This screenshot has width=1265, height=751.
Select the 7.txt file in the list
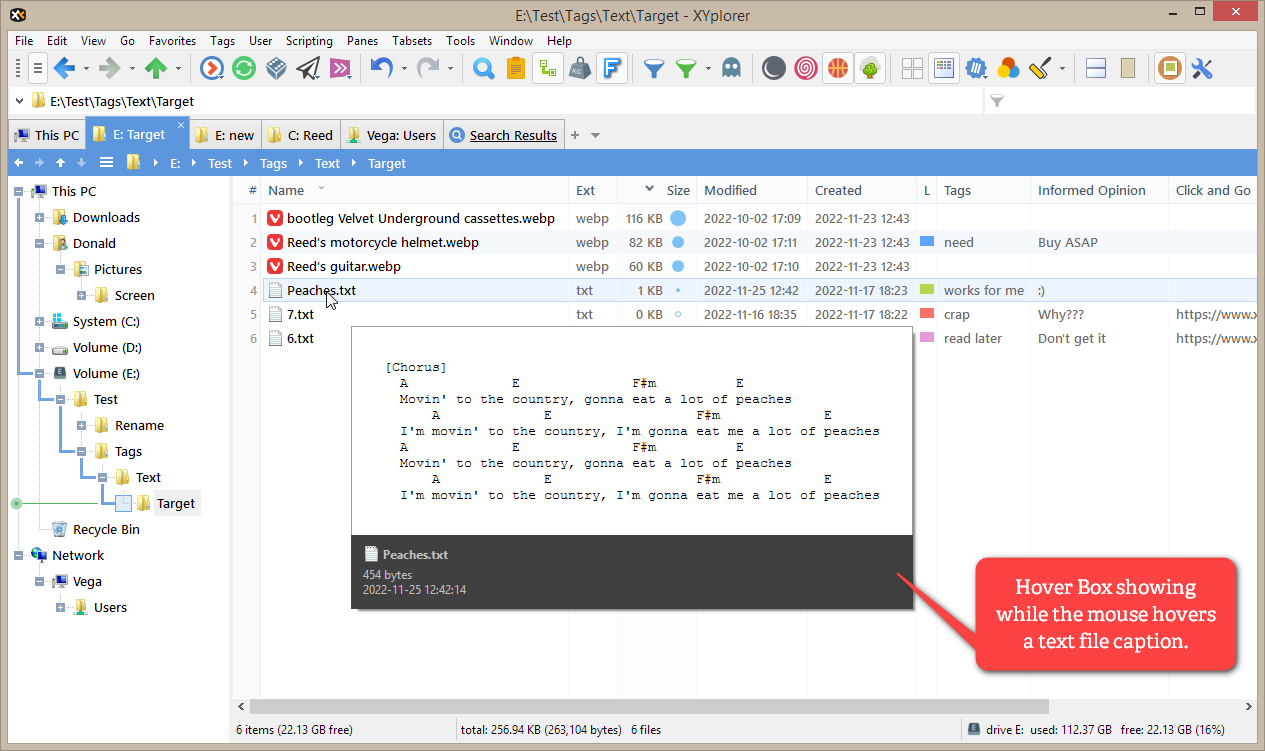coord(300,314)
